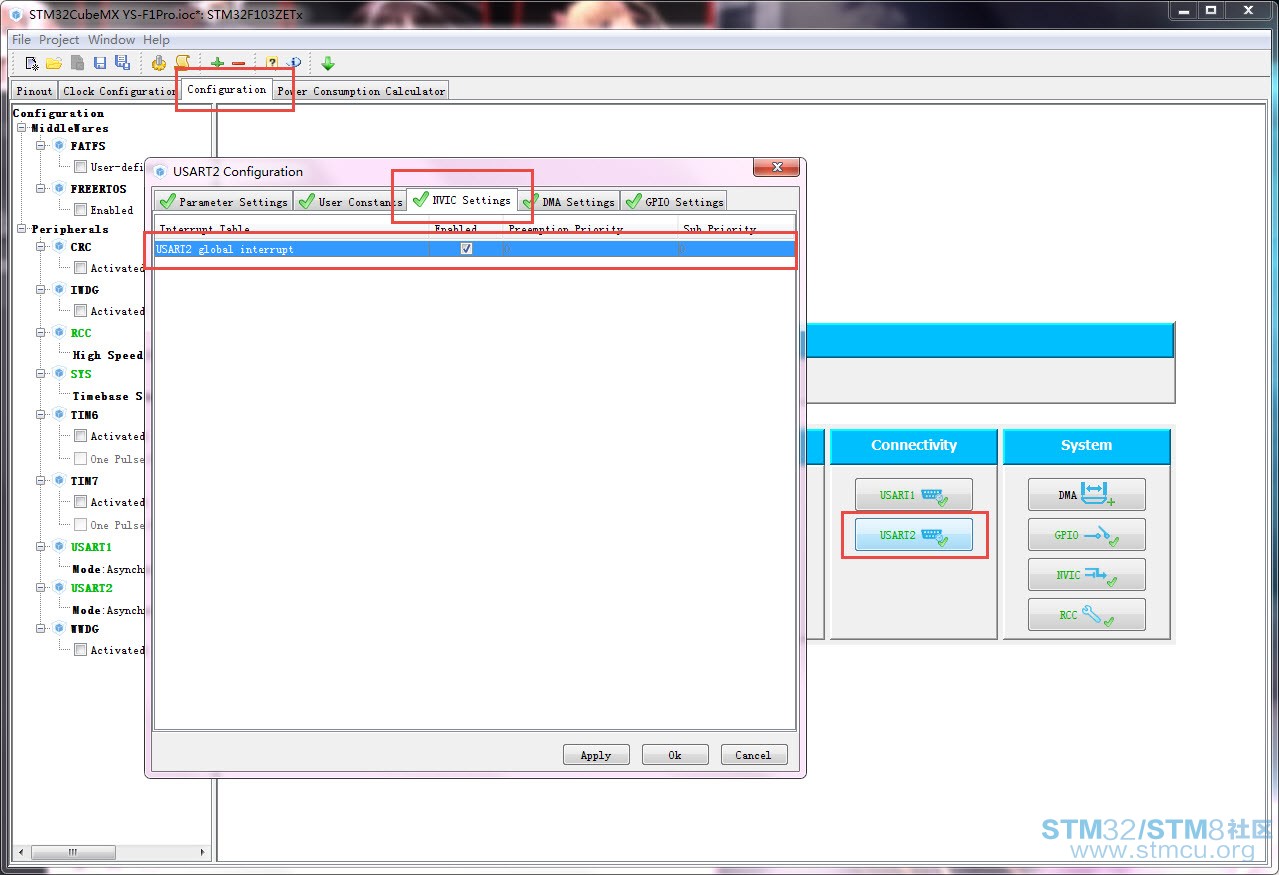Open the Power Consumption Calculator tab
Viewport: 1279px width, 875px height.
coord(361,91)
